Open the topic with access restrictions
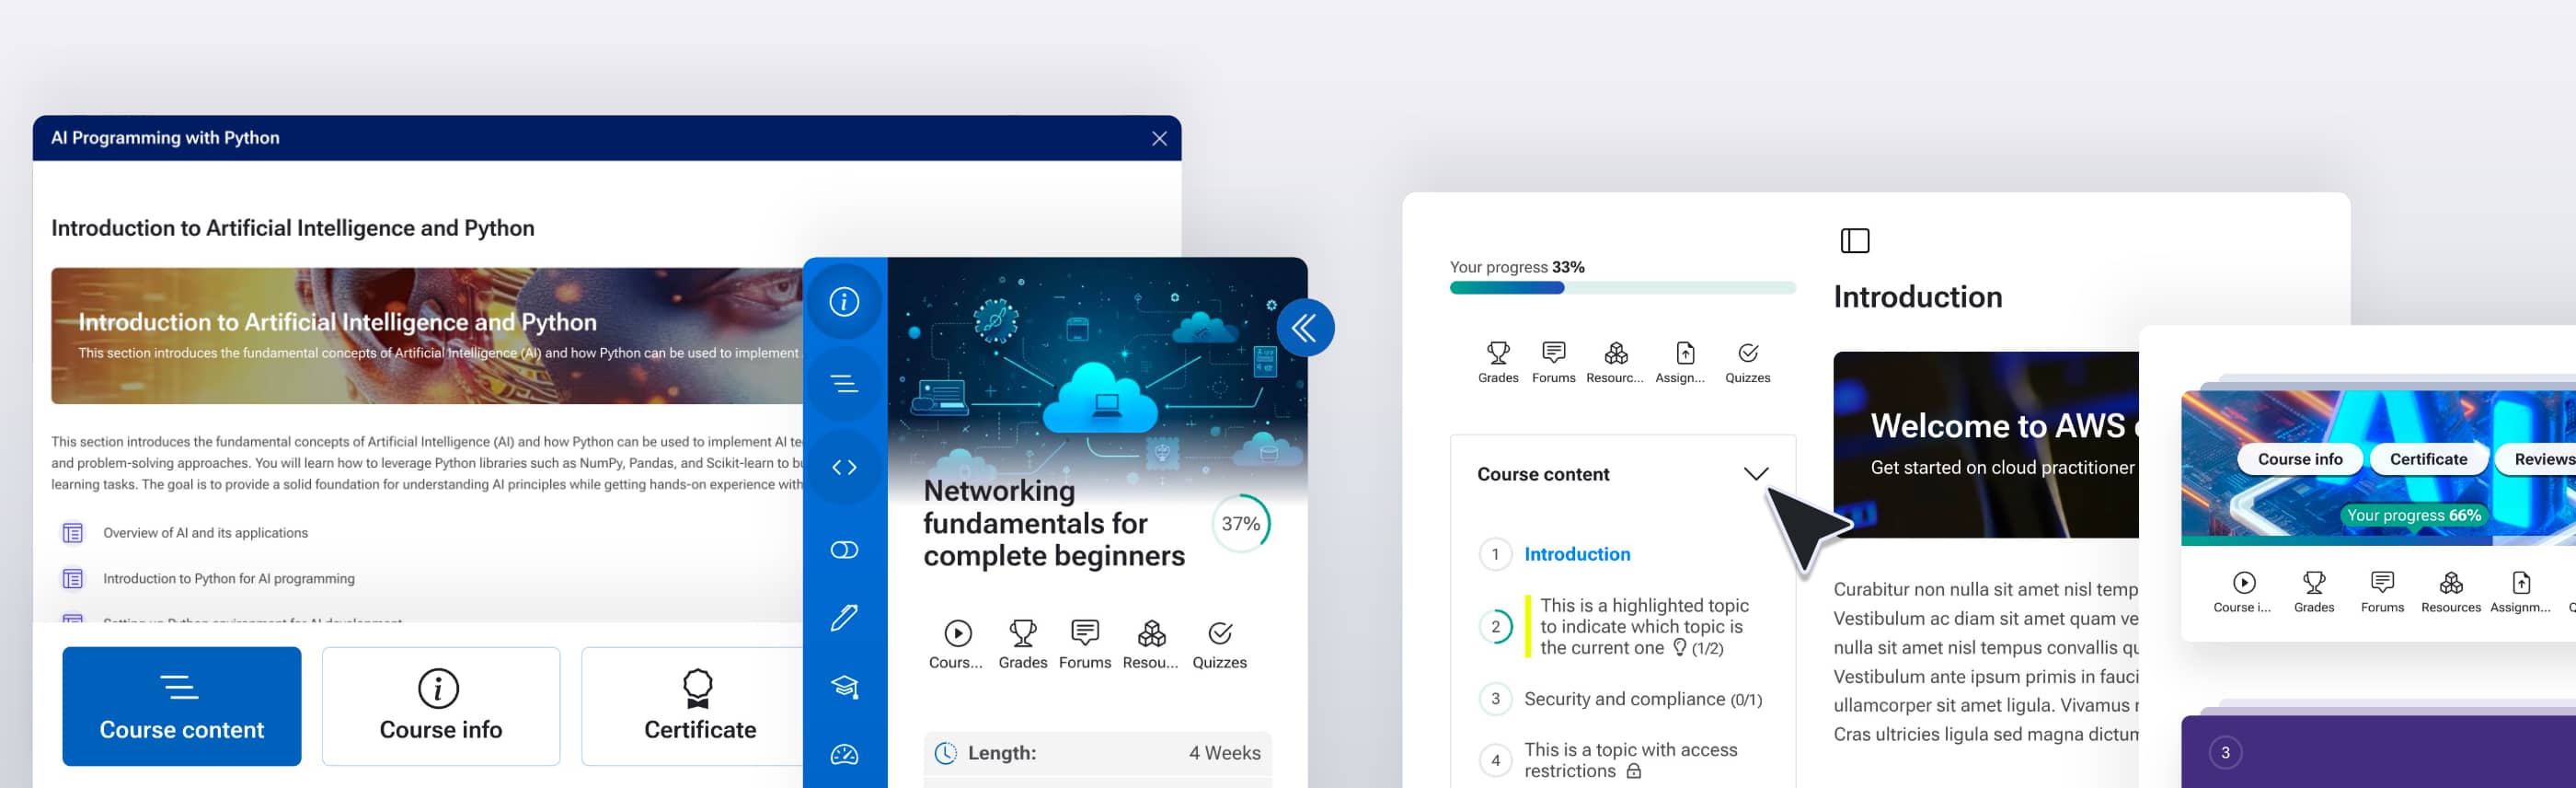Screen dimensions: 2576x788 pos(1630,760)
